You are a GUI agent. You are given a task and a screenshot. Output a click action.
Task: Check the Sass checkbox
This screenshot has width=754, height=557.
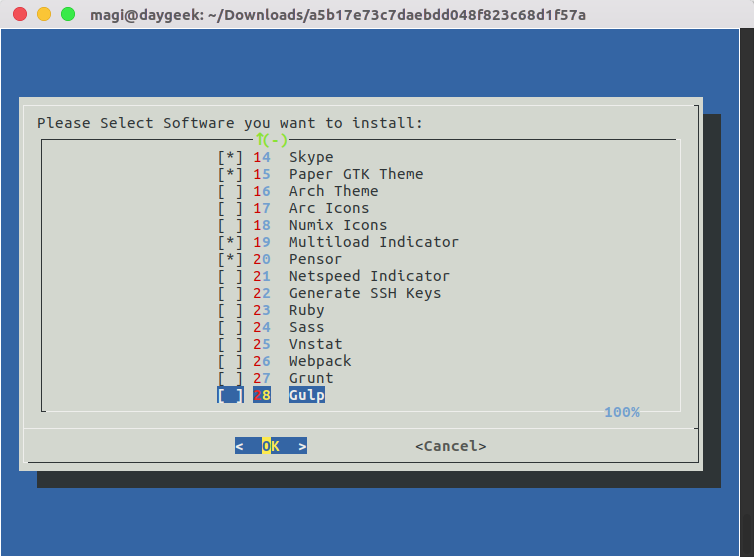coord(230,328)
